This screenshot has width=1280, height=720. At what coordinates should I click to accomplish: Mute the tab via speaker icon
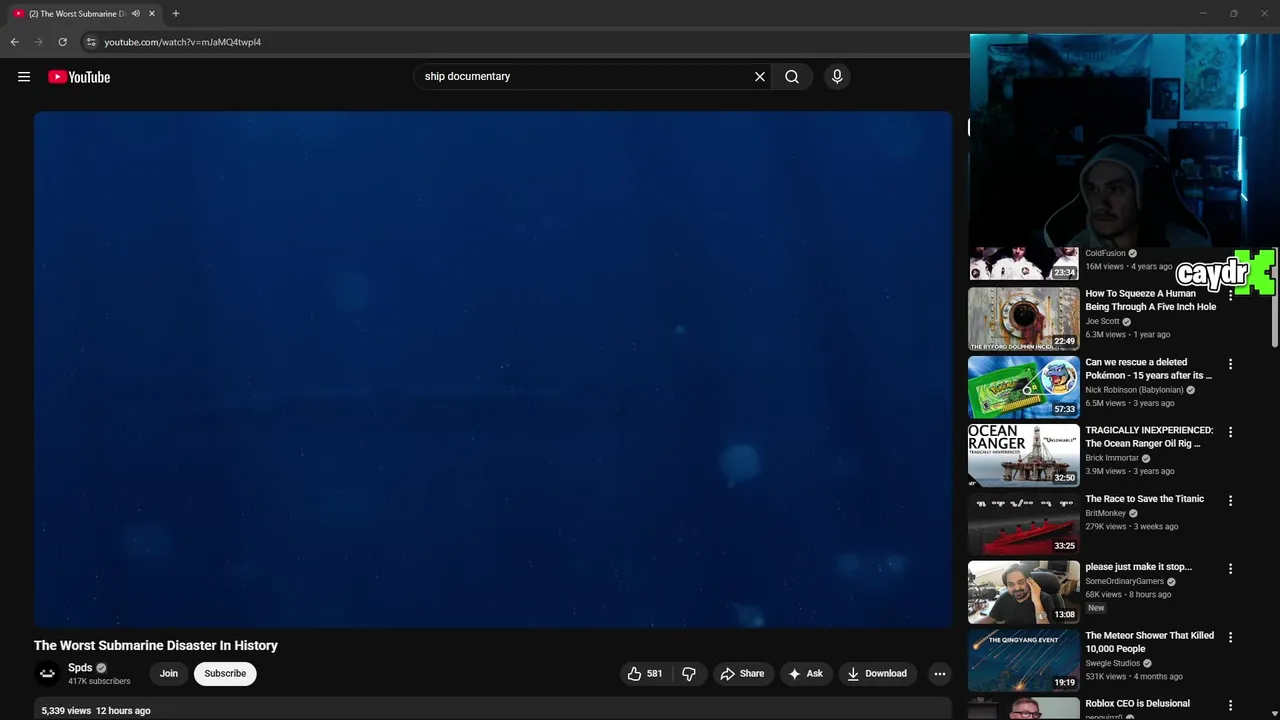(136, 14)
